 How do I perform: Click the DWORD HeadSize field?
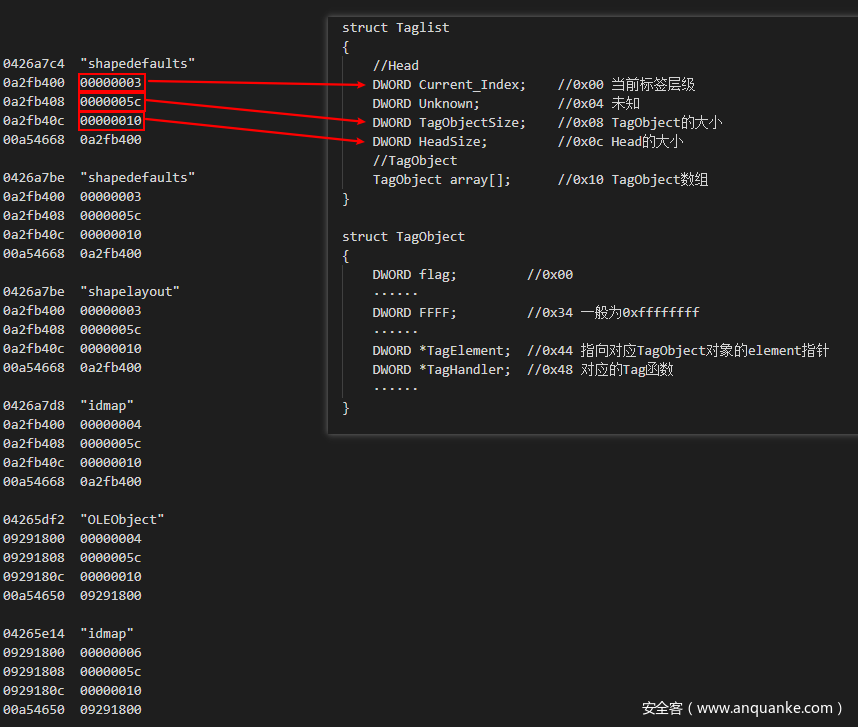pos(430,141)
